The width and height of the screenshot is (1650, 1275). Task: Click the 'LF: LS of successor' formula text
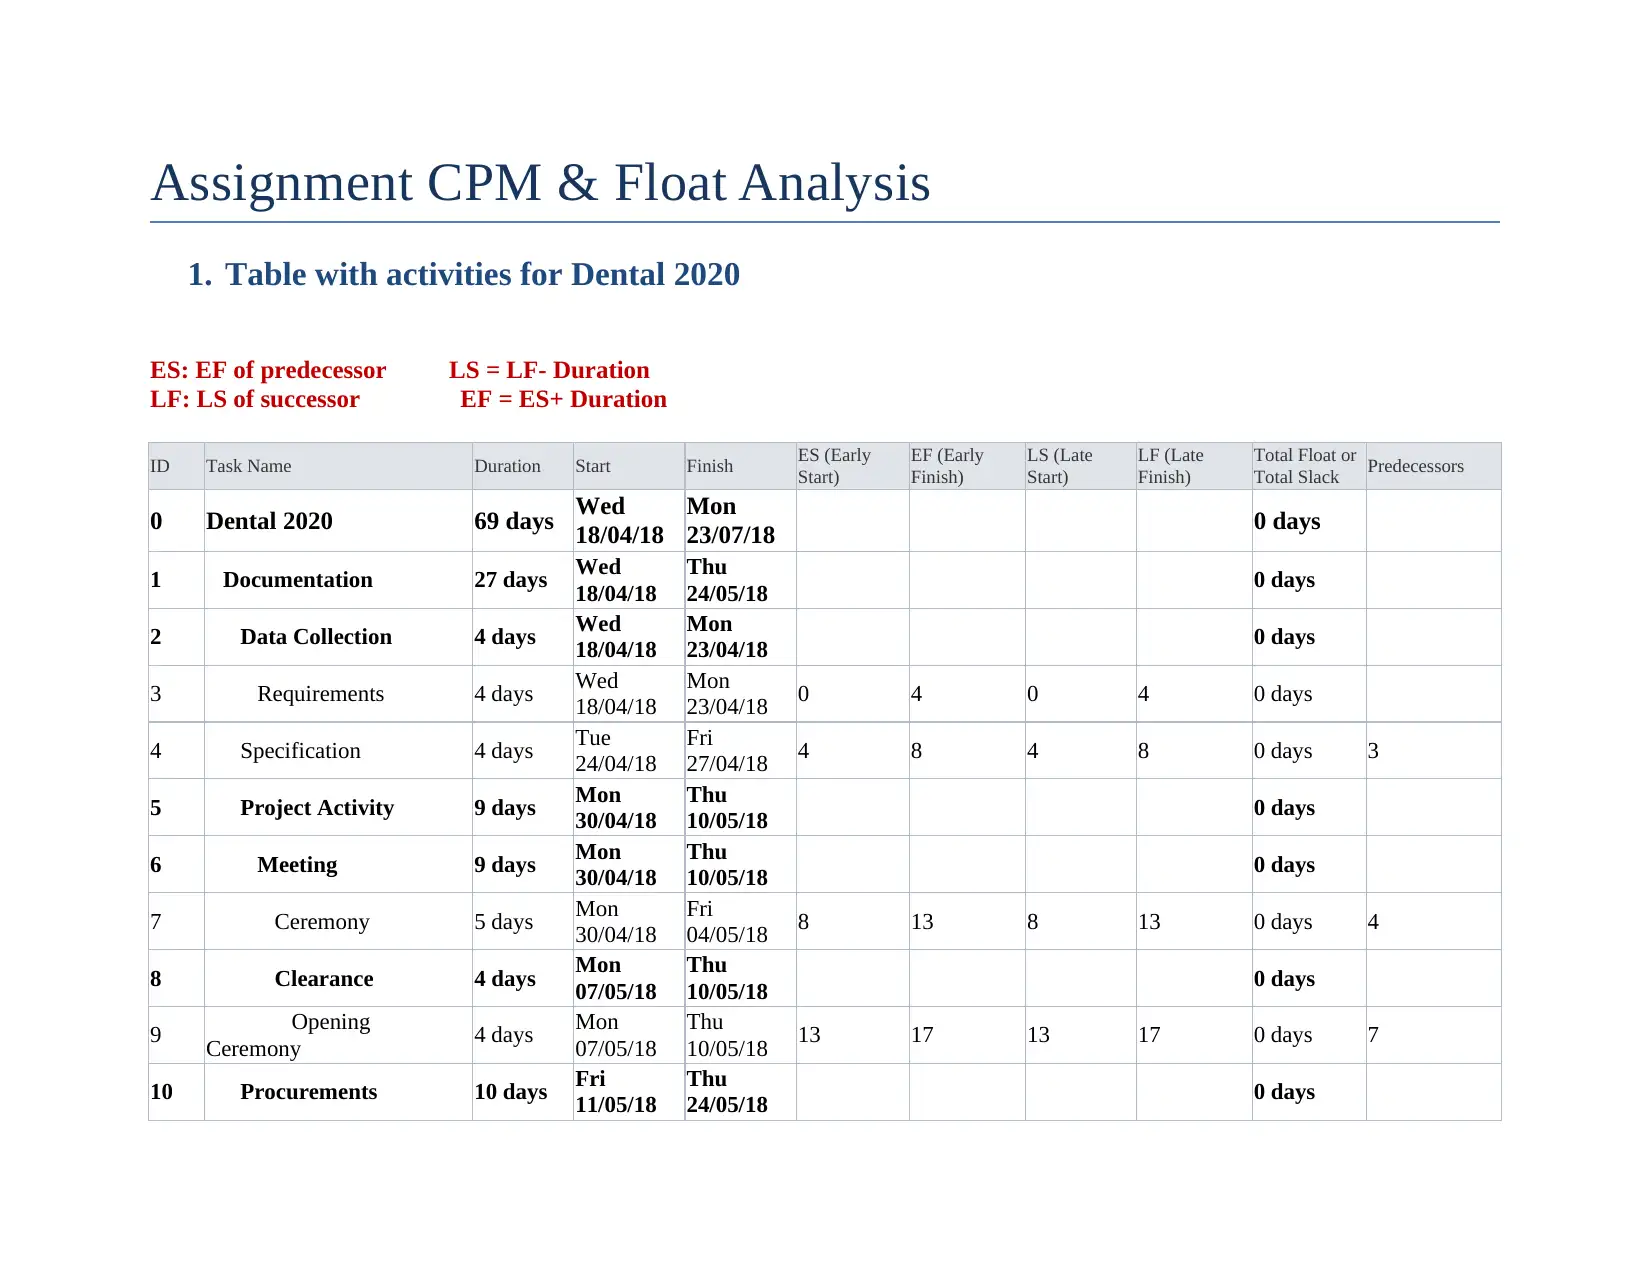(255, 399)
